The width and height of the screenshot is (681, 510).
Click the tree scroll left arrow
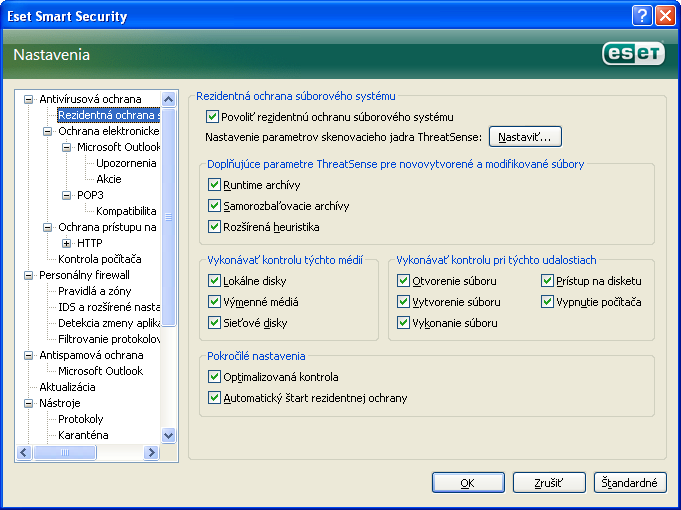point(24,452)
